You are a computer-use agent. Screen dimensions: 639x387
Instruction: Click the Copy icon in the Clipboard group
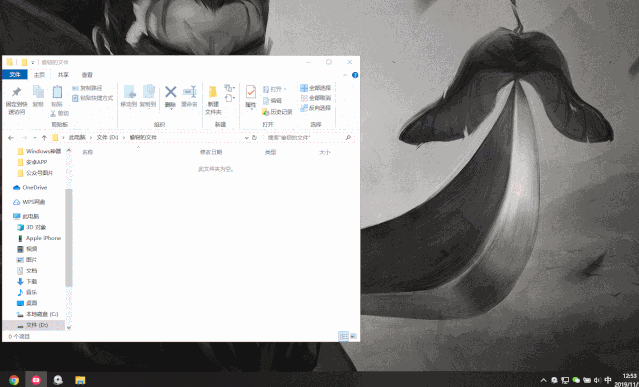click(38, 92)
